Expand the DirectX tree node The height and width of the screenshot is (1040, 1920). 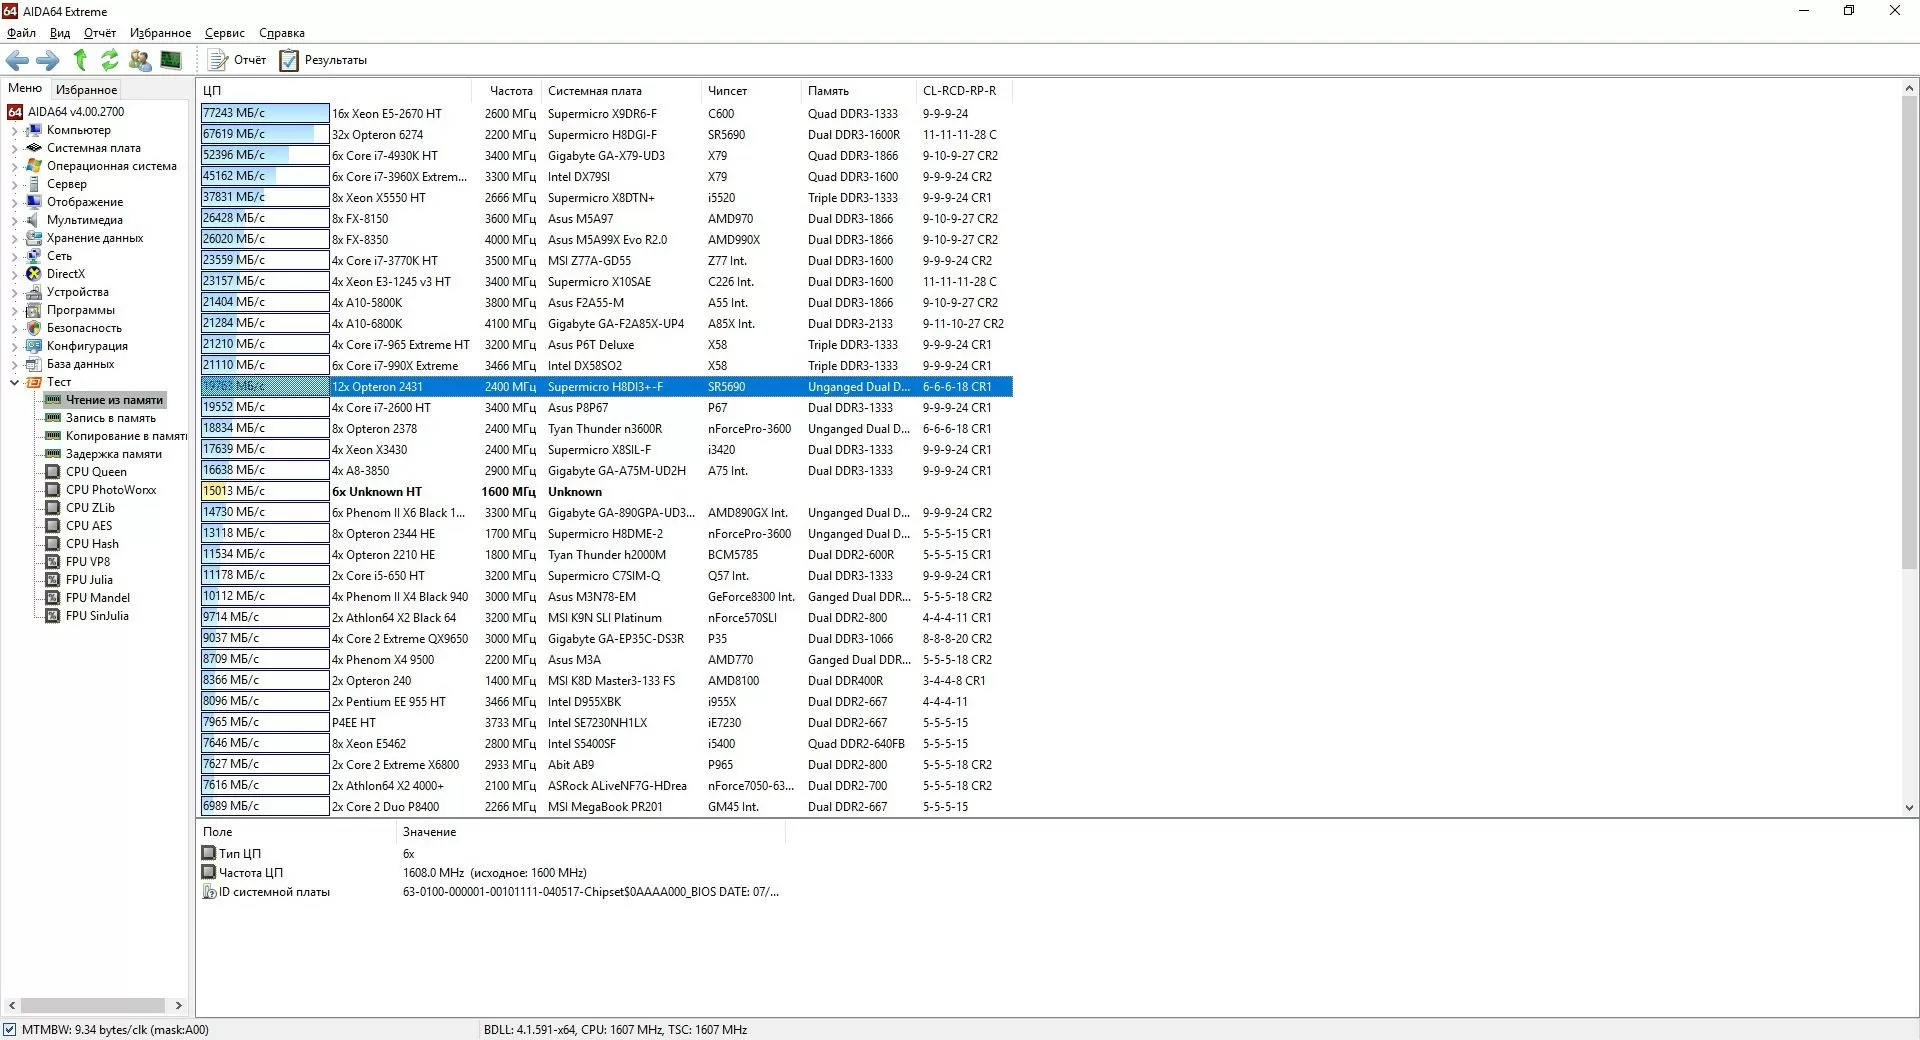tap(14, 274)
